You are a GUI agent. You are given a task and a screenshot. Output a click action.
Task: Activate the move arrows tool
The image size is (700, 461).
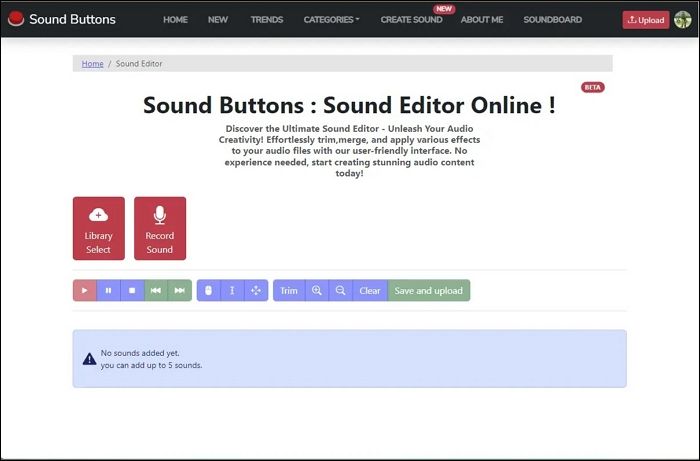click(256, 291)
